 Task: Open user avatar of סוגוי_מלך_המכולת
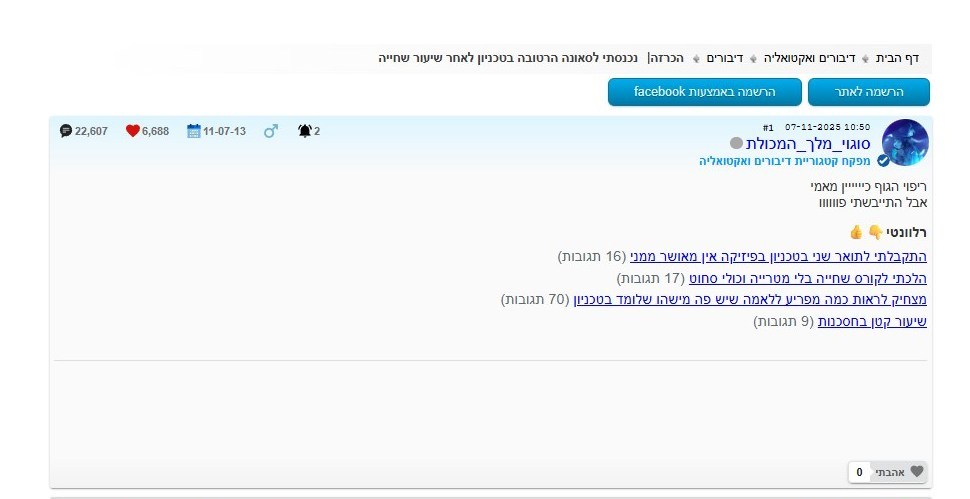[x=905, y=143]
